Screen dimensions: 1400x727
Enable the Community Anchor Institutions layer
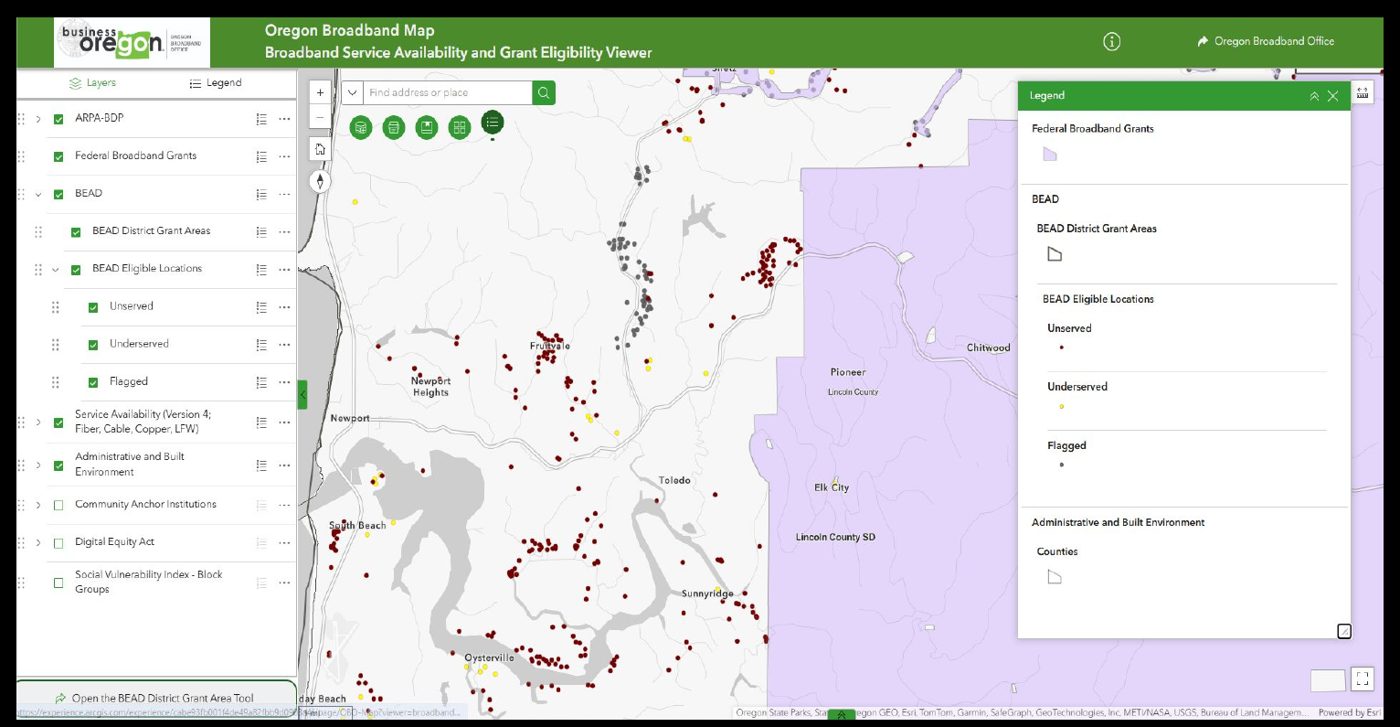pos(58,505)
